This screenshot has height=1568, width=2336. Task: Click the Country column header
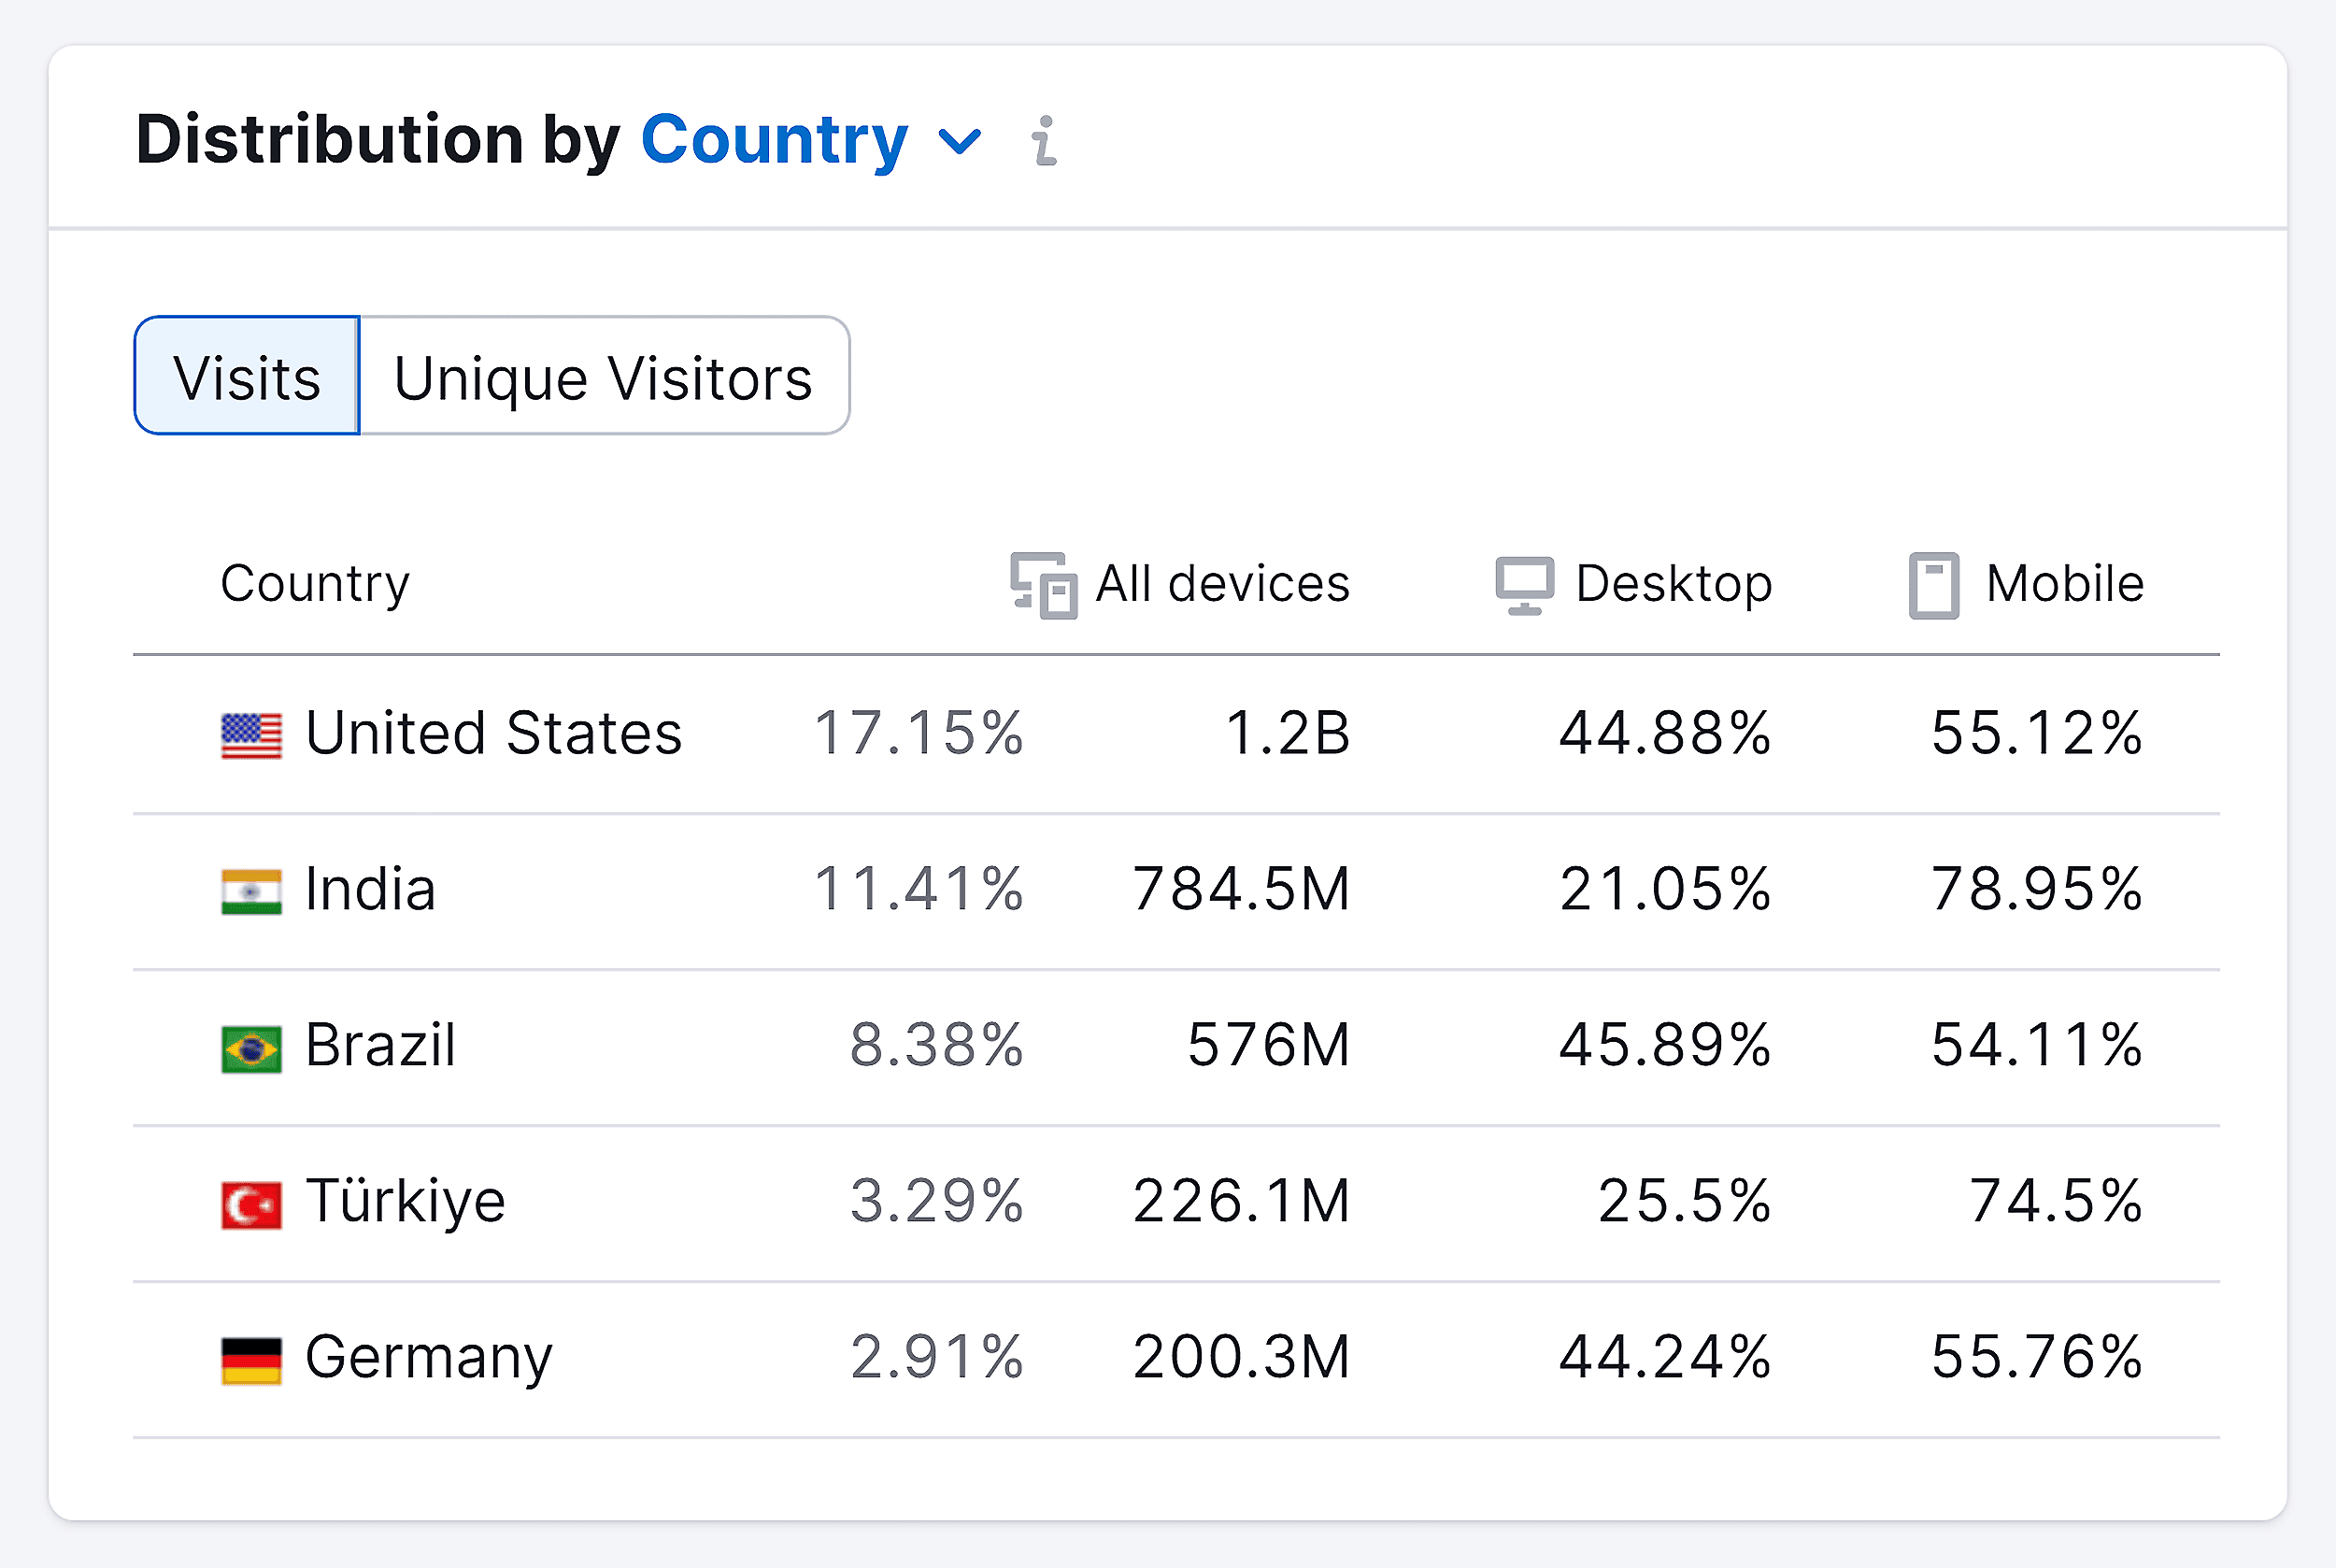click(x=315, y=584)
